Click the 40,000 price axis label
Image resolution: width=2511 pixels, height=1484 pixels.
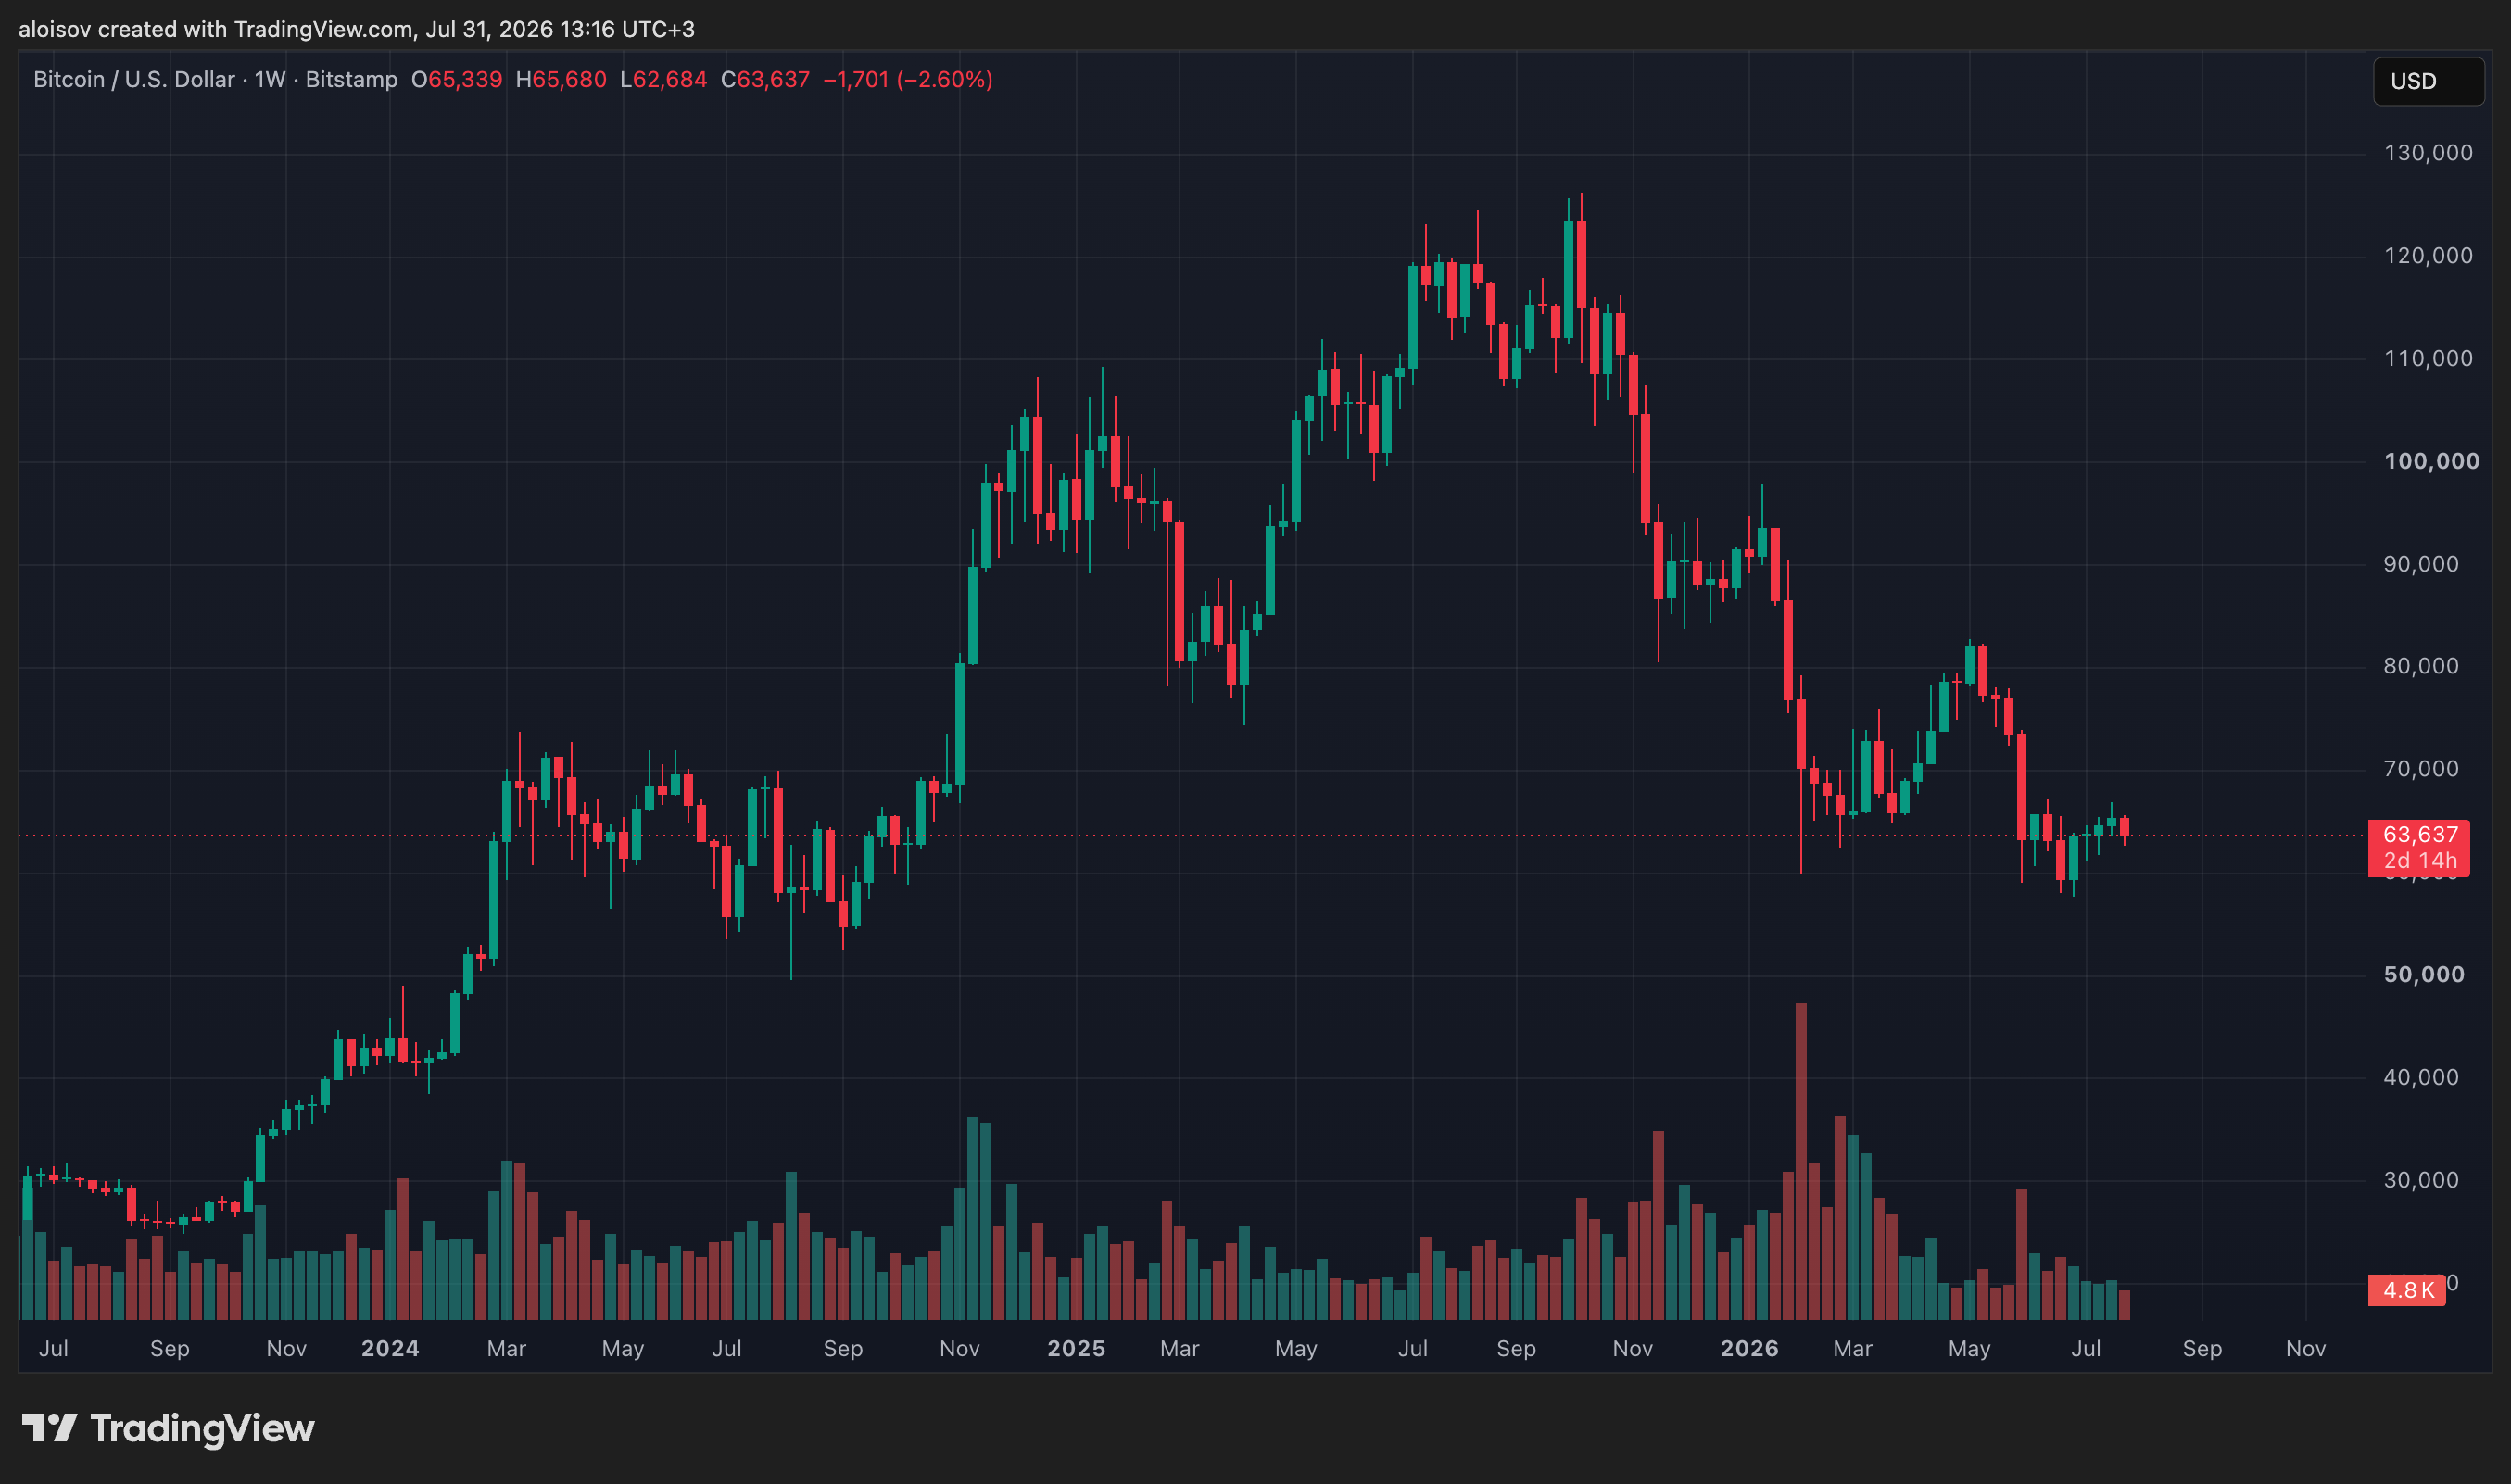[x=2421, y=1077]
